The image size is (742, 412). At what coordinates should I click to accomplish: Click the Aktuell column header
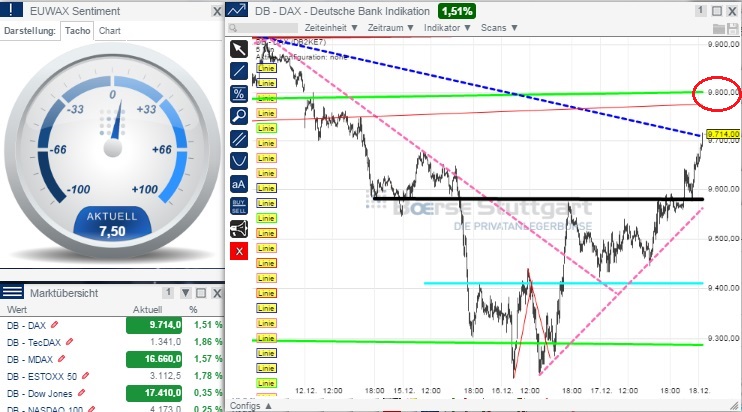point(147,309)
